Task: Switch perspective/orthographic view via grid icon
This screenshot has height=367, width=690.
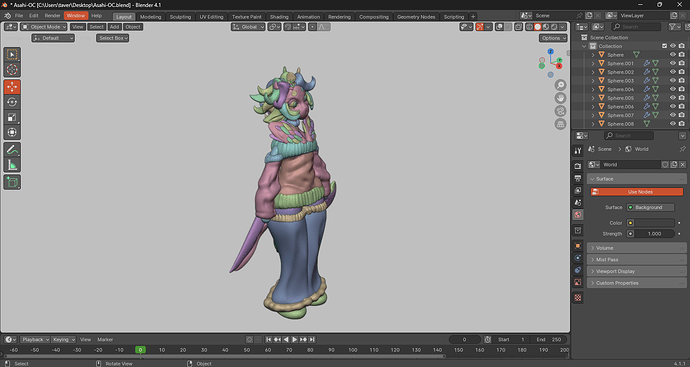Action: click(x=560, y=124)
